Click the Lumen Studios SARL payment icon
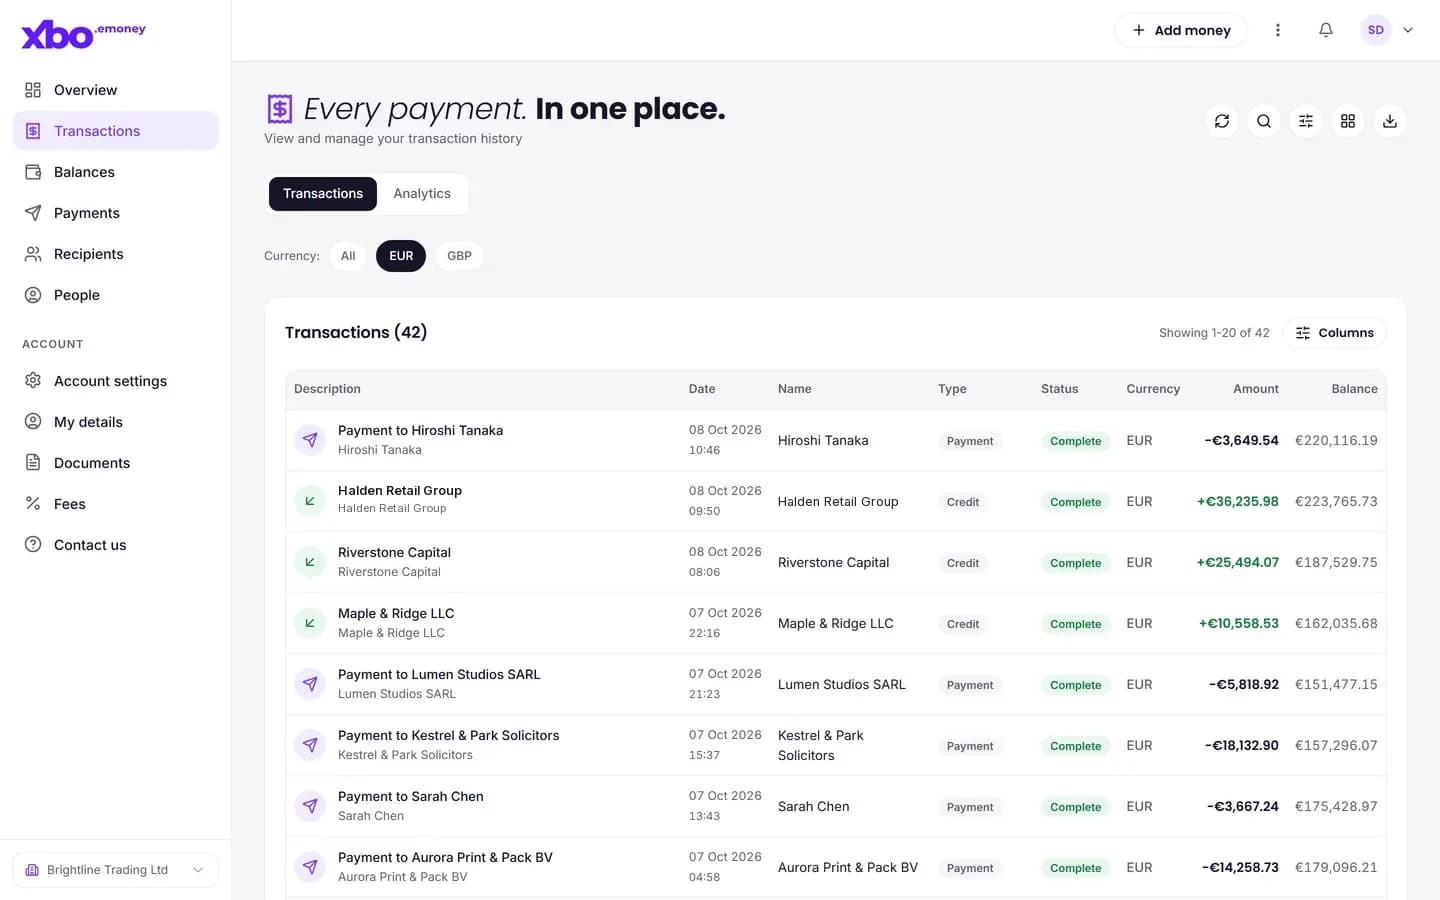 point(310,684)
